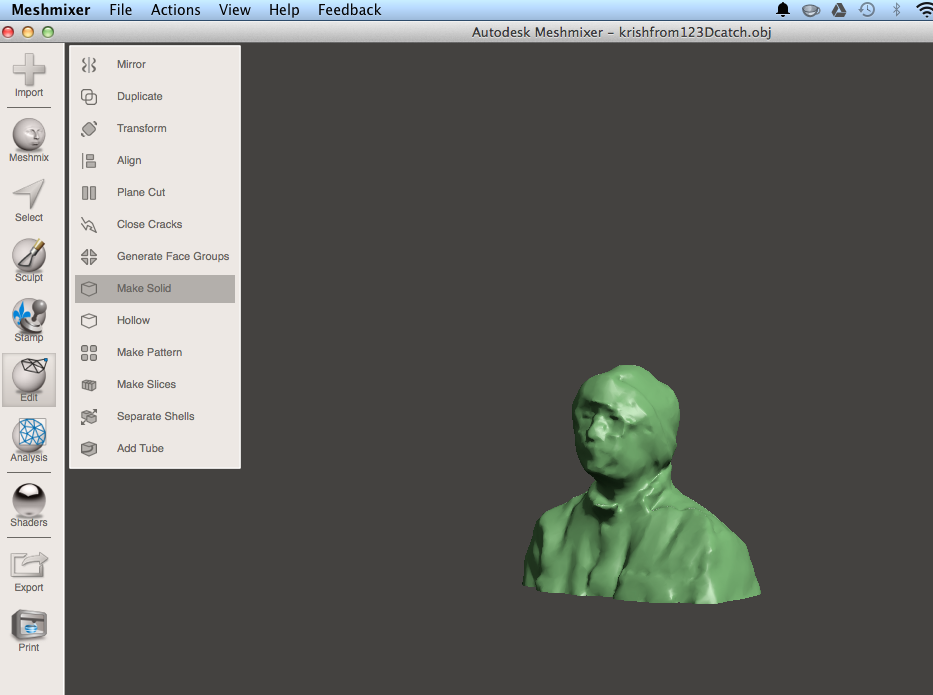Image resolution: width=933 pixels, height=695 pixels.
Task: Open the Meshmix parts library
Action: pos(29,139)
